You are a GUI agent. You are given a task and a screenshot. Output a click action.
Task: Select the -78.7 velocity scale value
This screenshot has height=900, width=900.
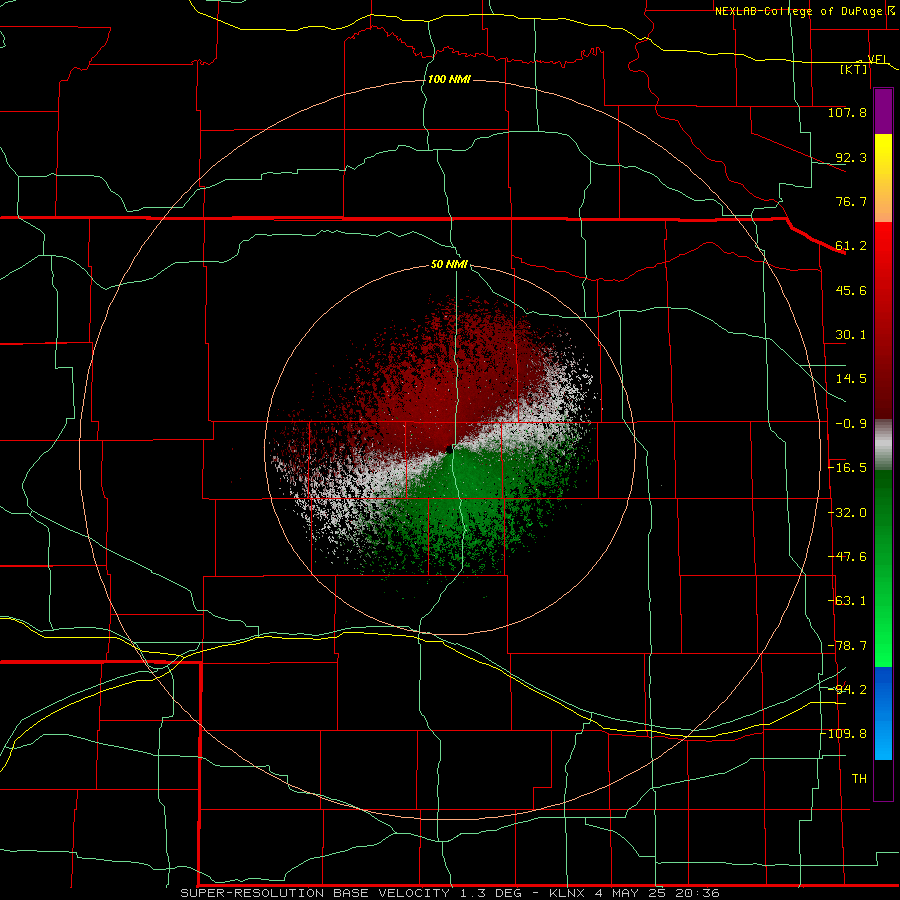pyautogui.click(x=847, y=646)
